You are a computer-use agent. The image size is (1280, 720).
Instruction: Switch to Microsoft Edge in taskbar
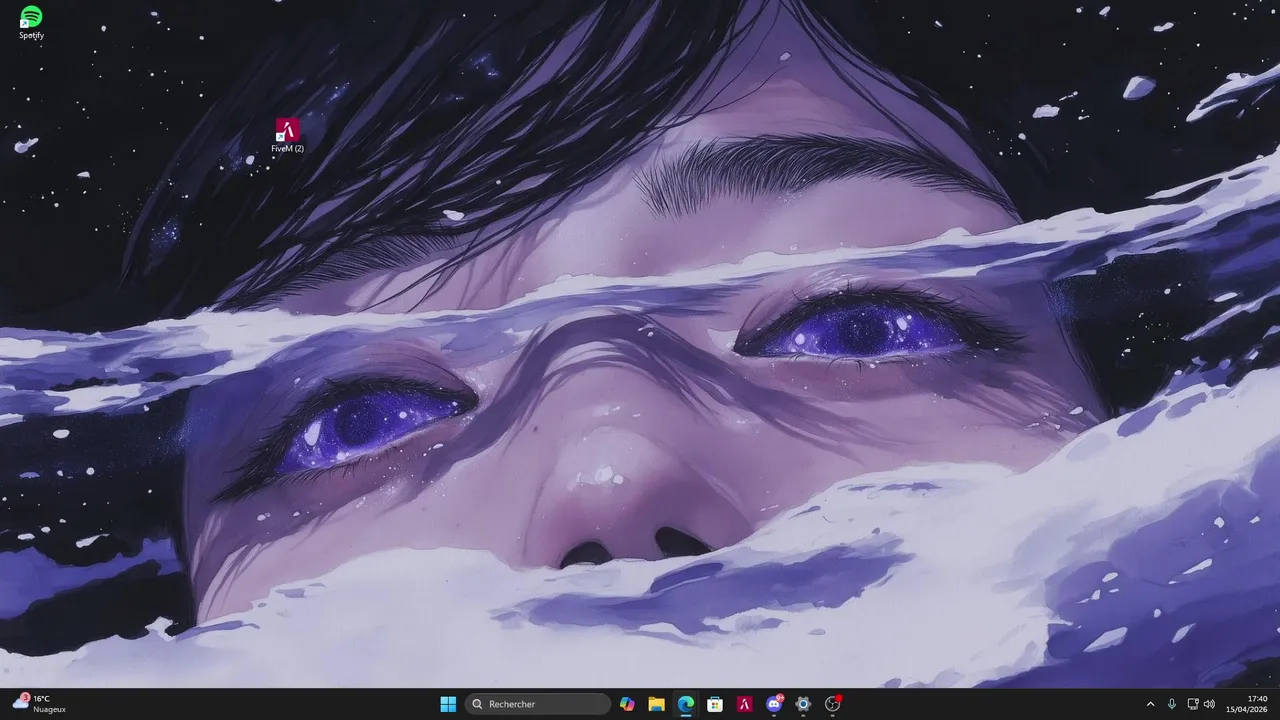pos(686,704)
